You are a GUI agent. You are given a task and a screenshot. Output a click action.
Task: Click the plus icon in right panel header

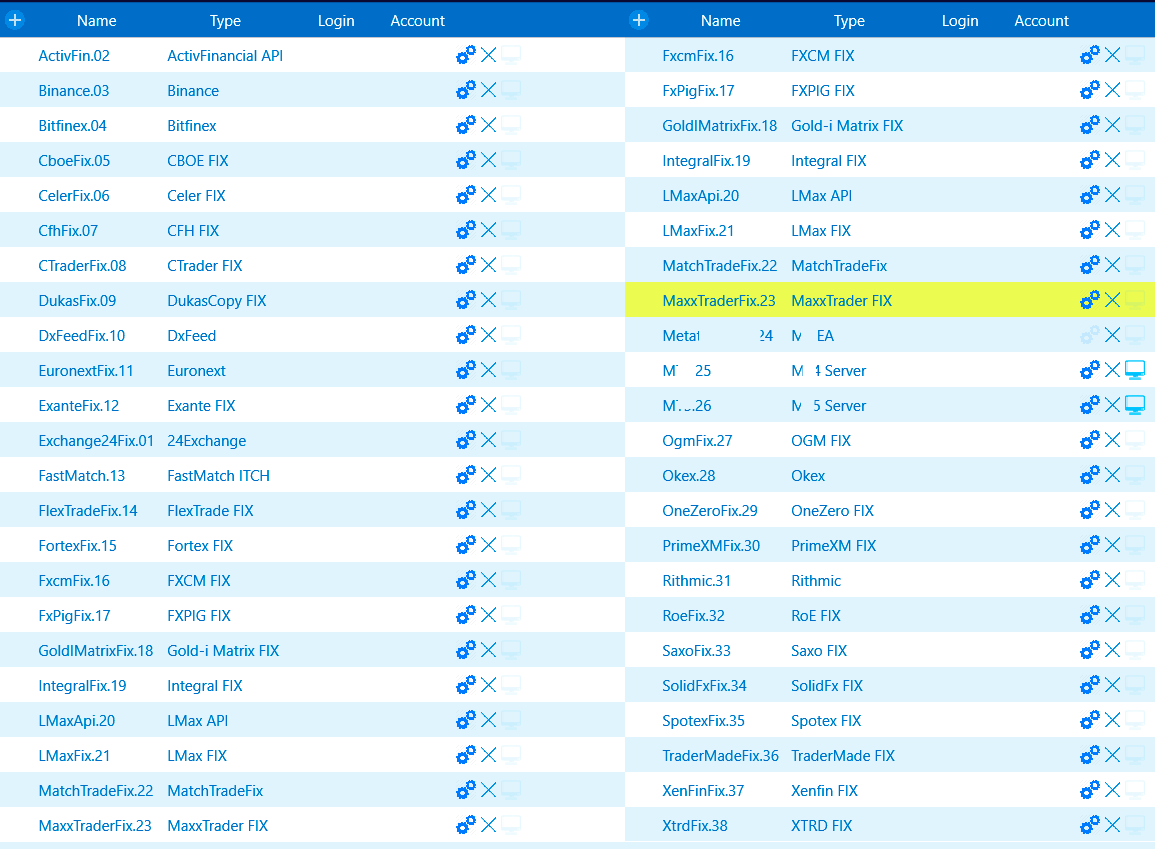pos(639,20)
